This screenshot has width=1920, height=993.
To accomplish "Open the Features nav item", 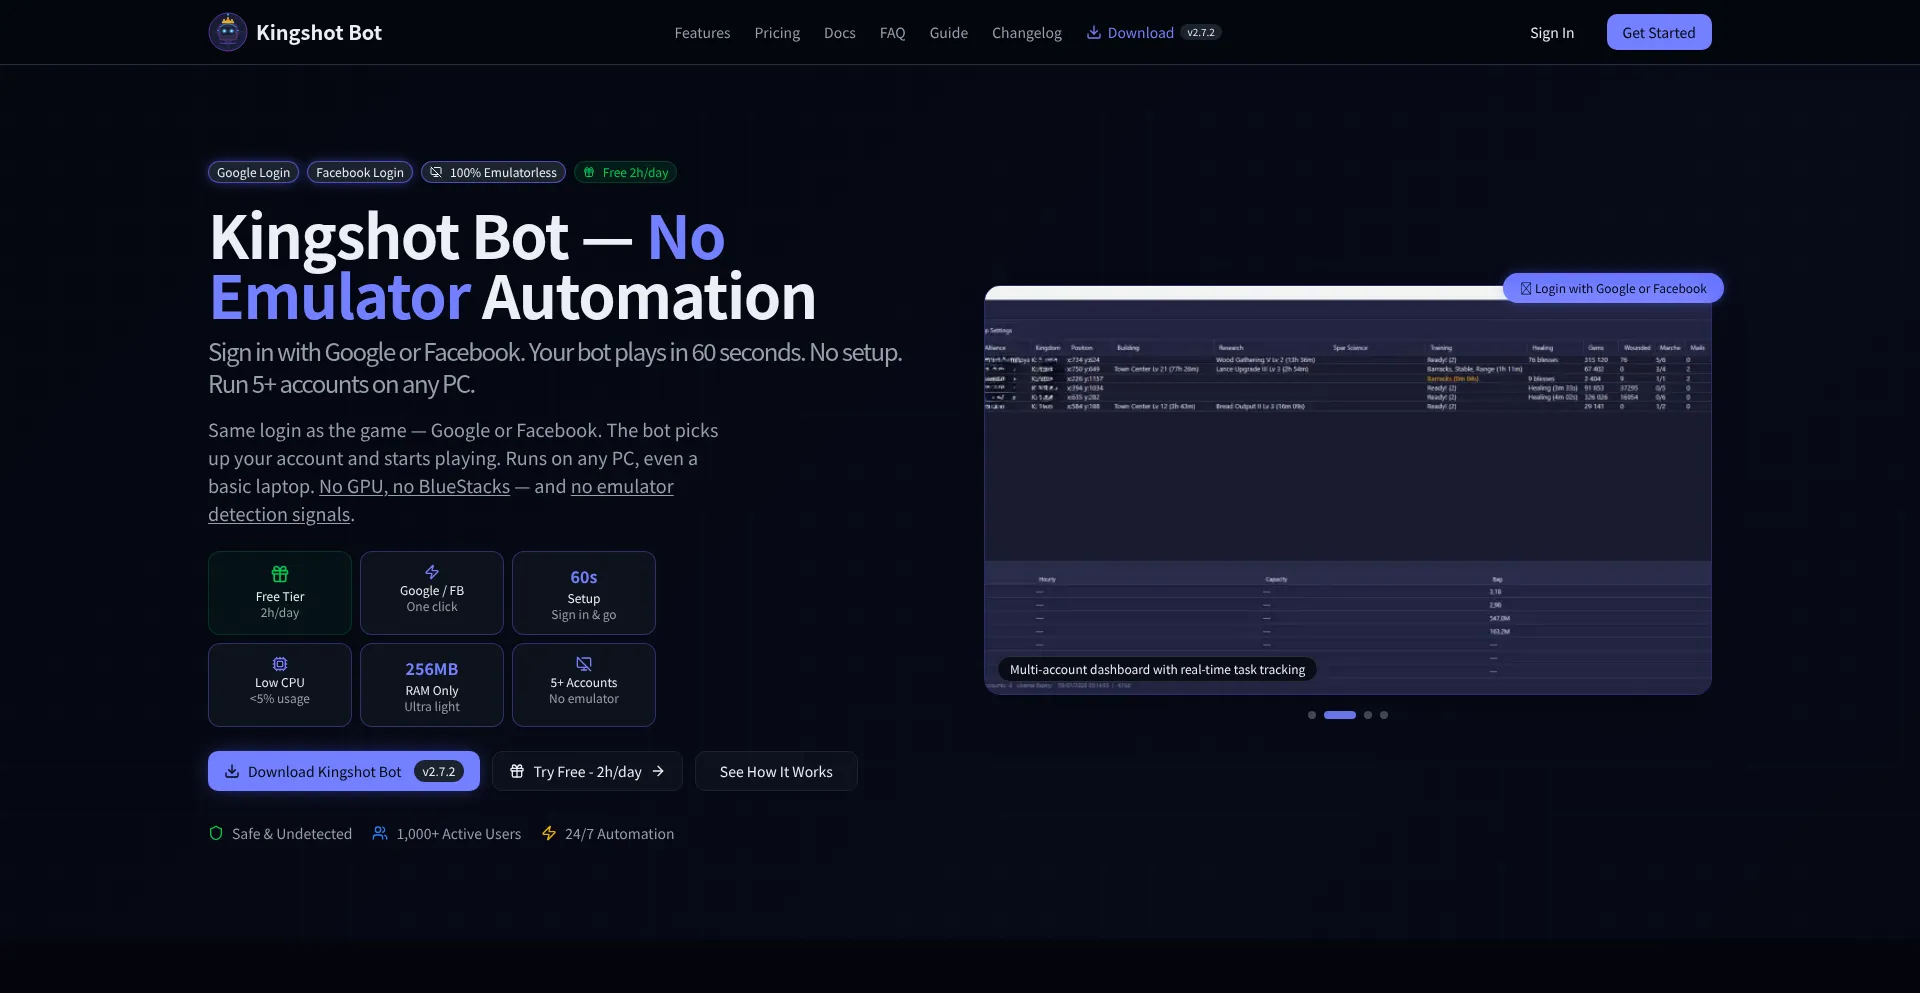I will [x=702, y=33].
